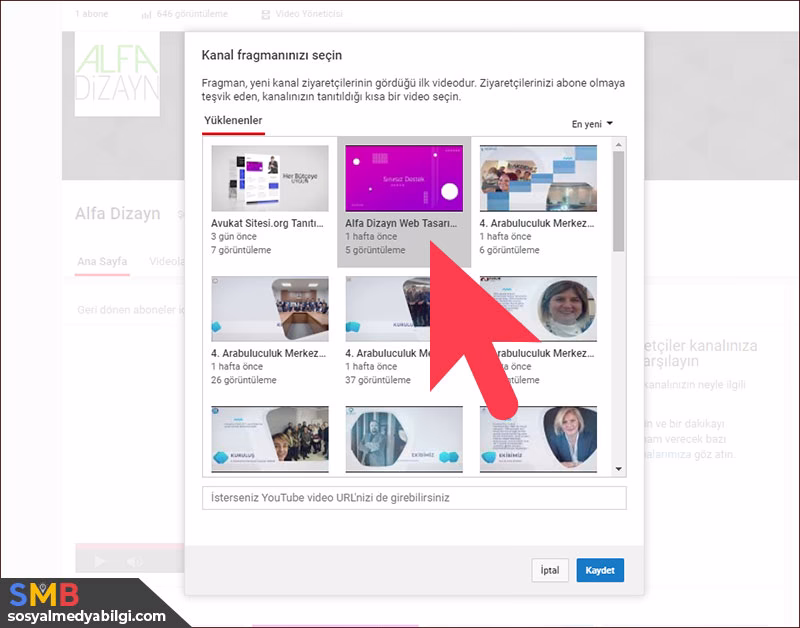Select the Avukat Sitesi.org Tanıtı... video thumbnail
This screenshot has height=628, width=800.
pos(270,178)
